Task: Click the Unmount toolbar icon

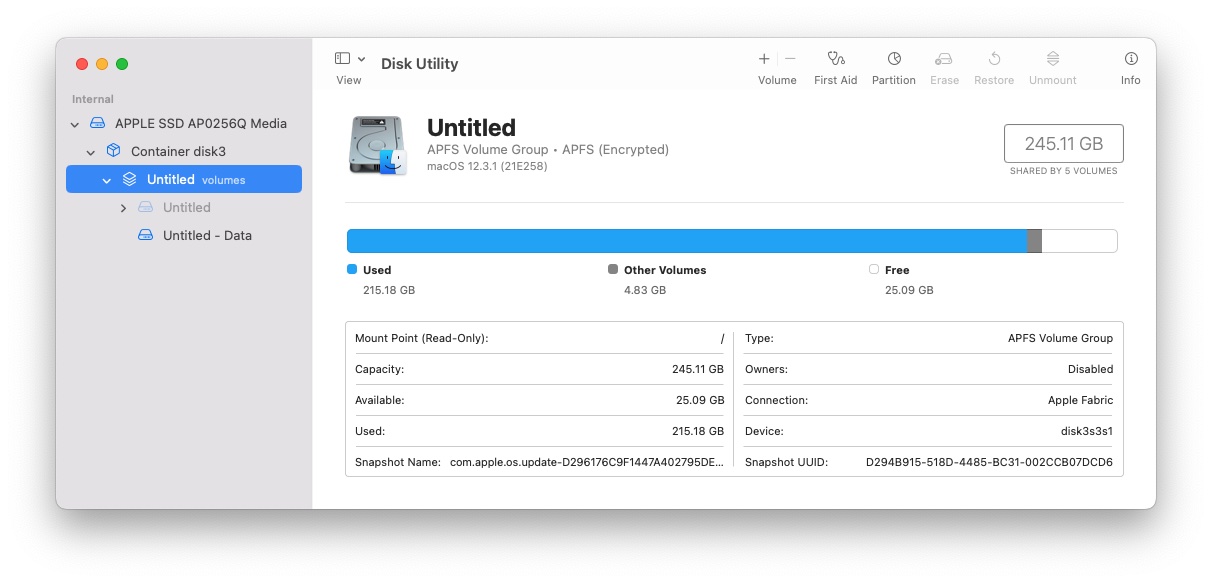Action: (x=1052, y=60)
